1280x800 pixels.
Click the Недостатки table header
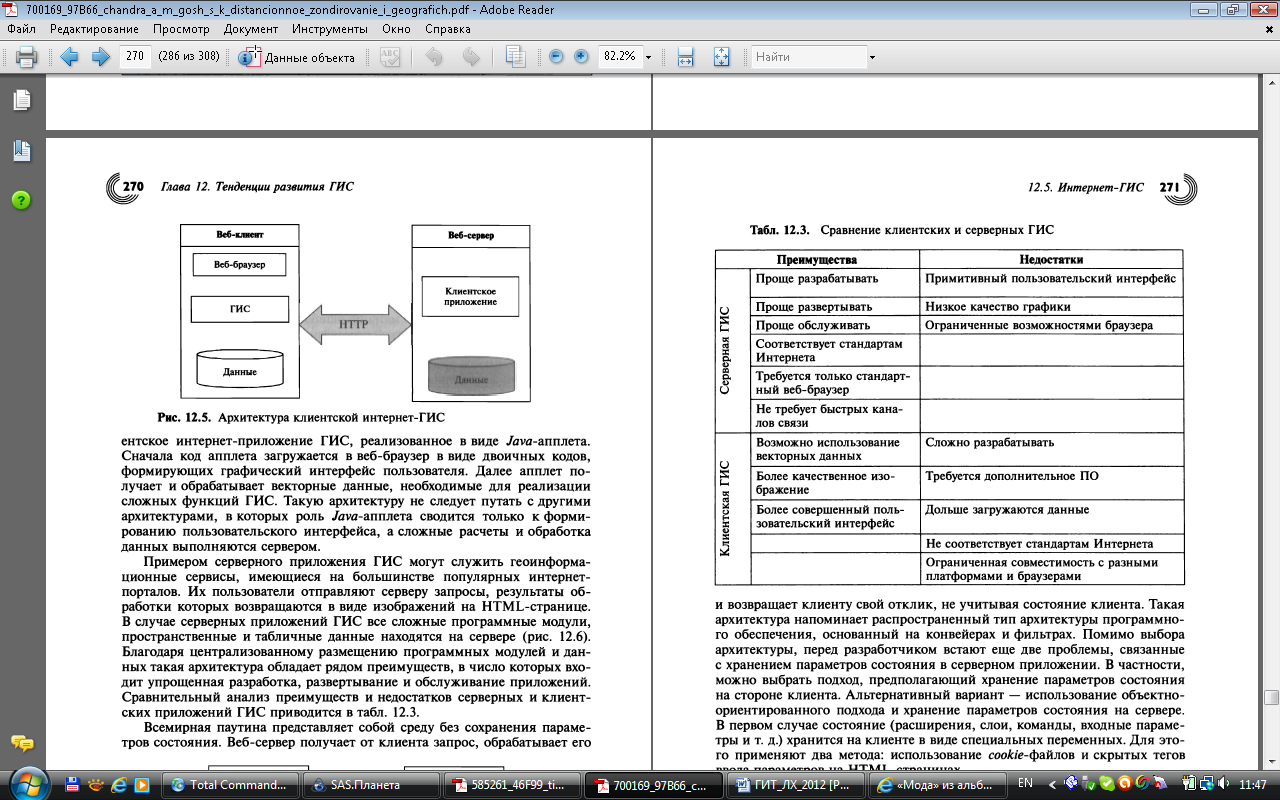[x=1051, y=259]
